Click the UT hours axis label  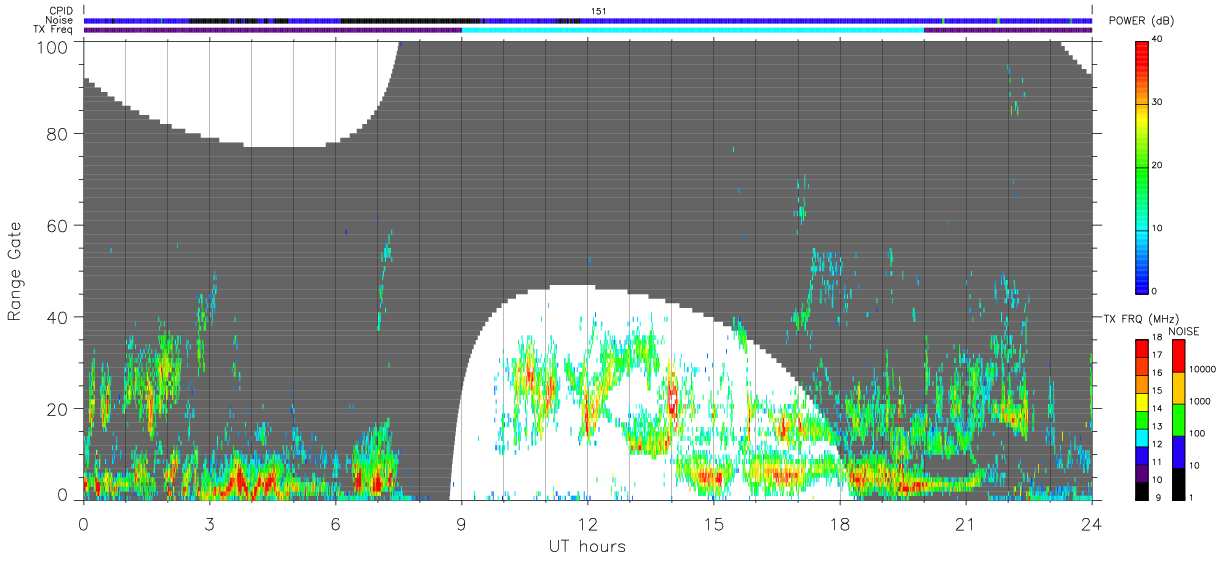[587, 546]
